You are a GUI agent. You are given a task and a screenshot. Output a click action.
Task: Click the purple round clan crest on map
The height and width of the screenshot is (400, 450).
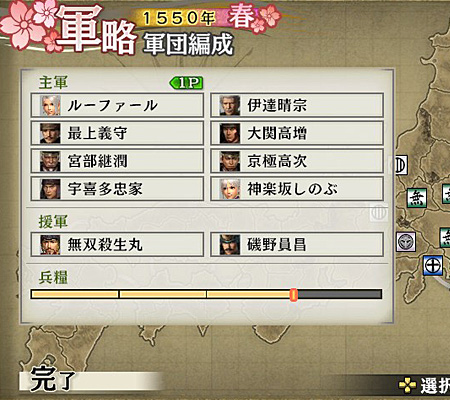pyautogui.click(x=406, y=242)
